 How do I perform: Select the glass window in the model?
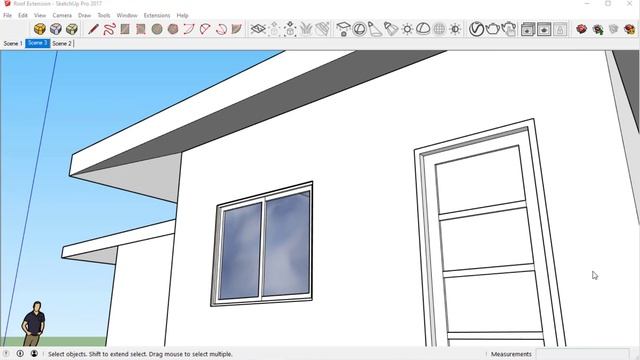point(262,244)
